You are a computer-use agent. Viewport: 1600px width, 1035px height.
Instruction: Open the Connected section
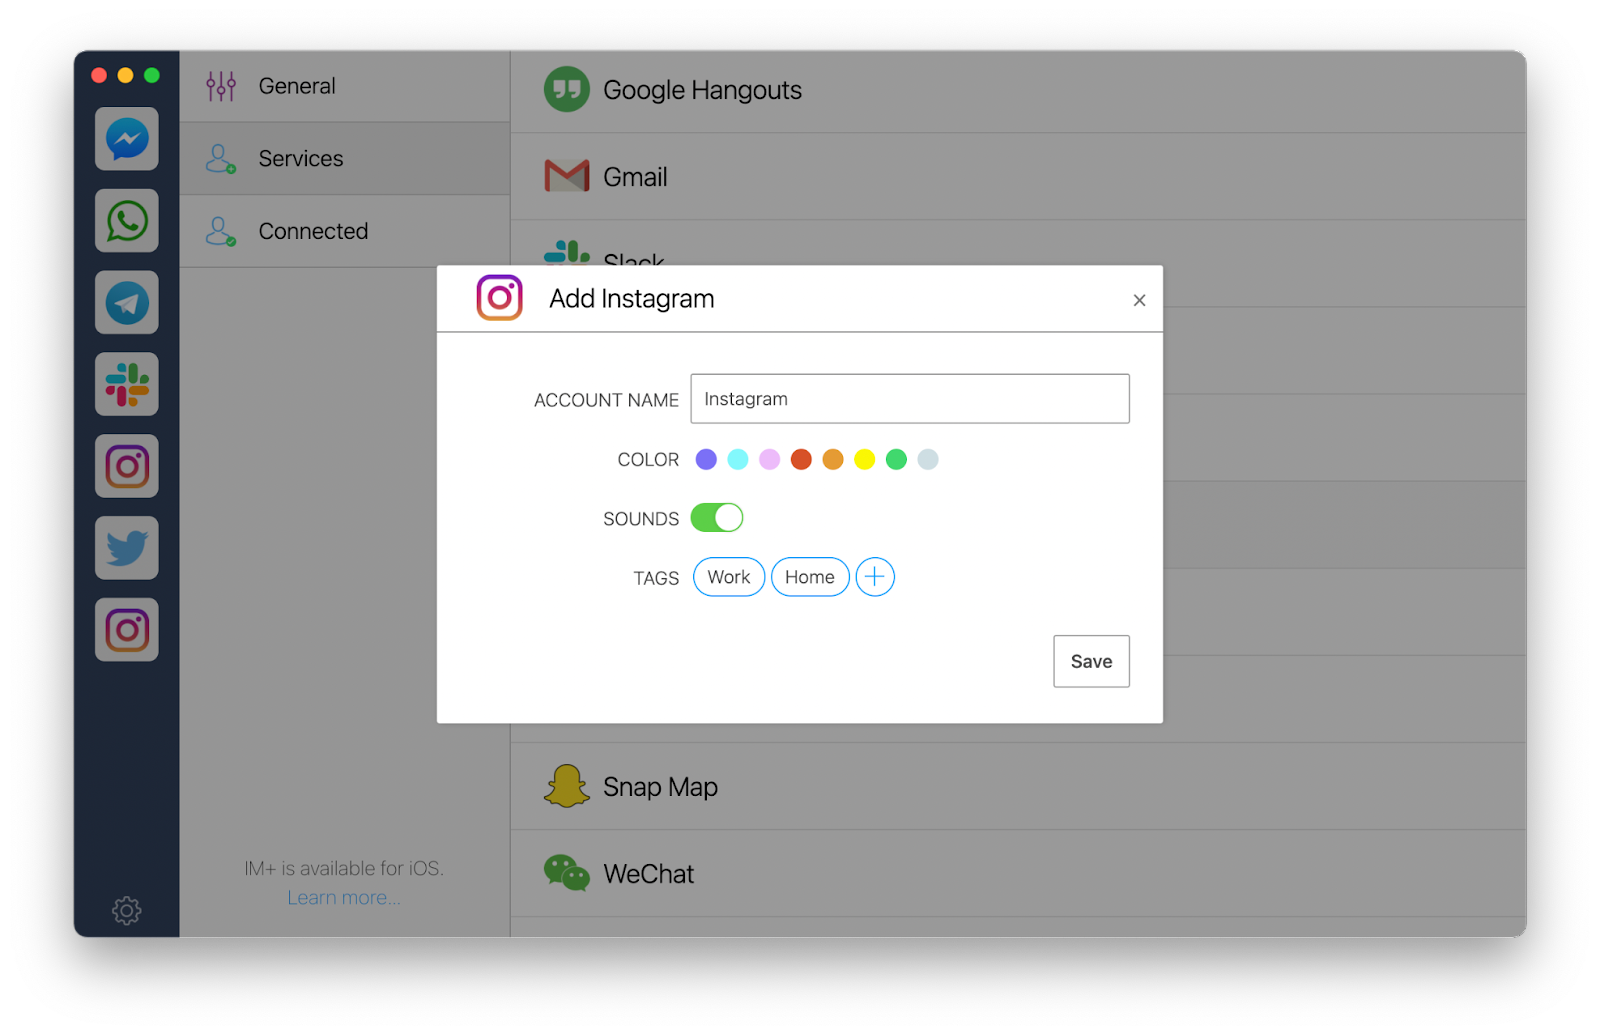312,231
